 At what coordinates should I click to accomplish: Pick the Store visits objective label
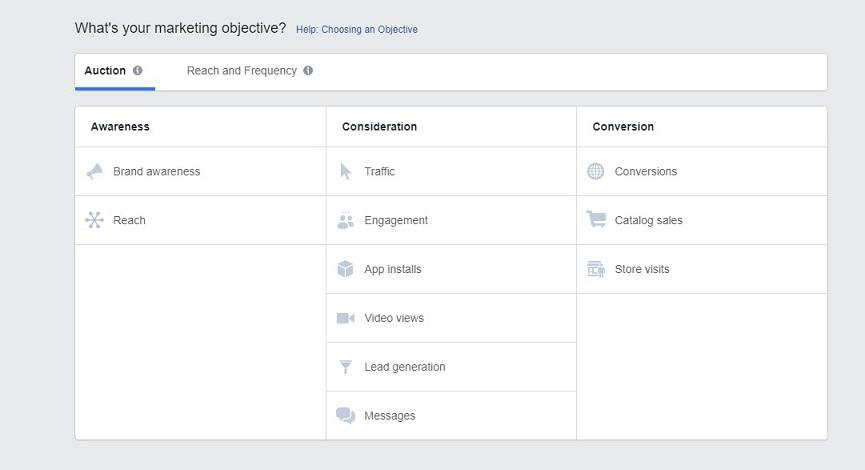(642, 269)
